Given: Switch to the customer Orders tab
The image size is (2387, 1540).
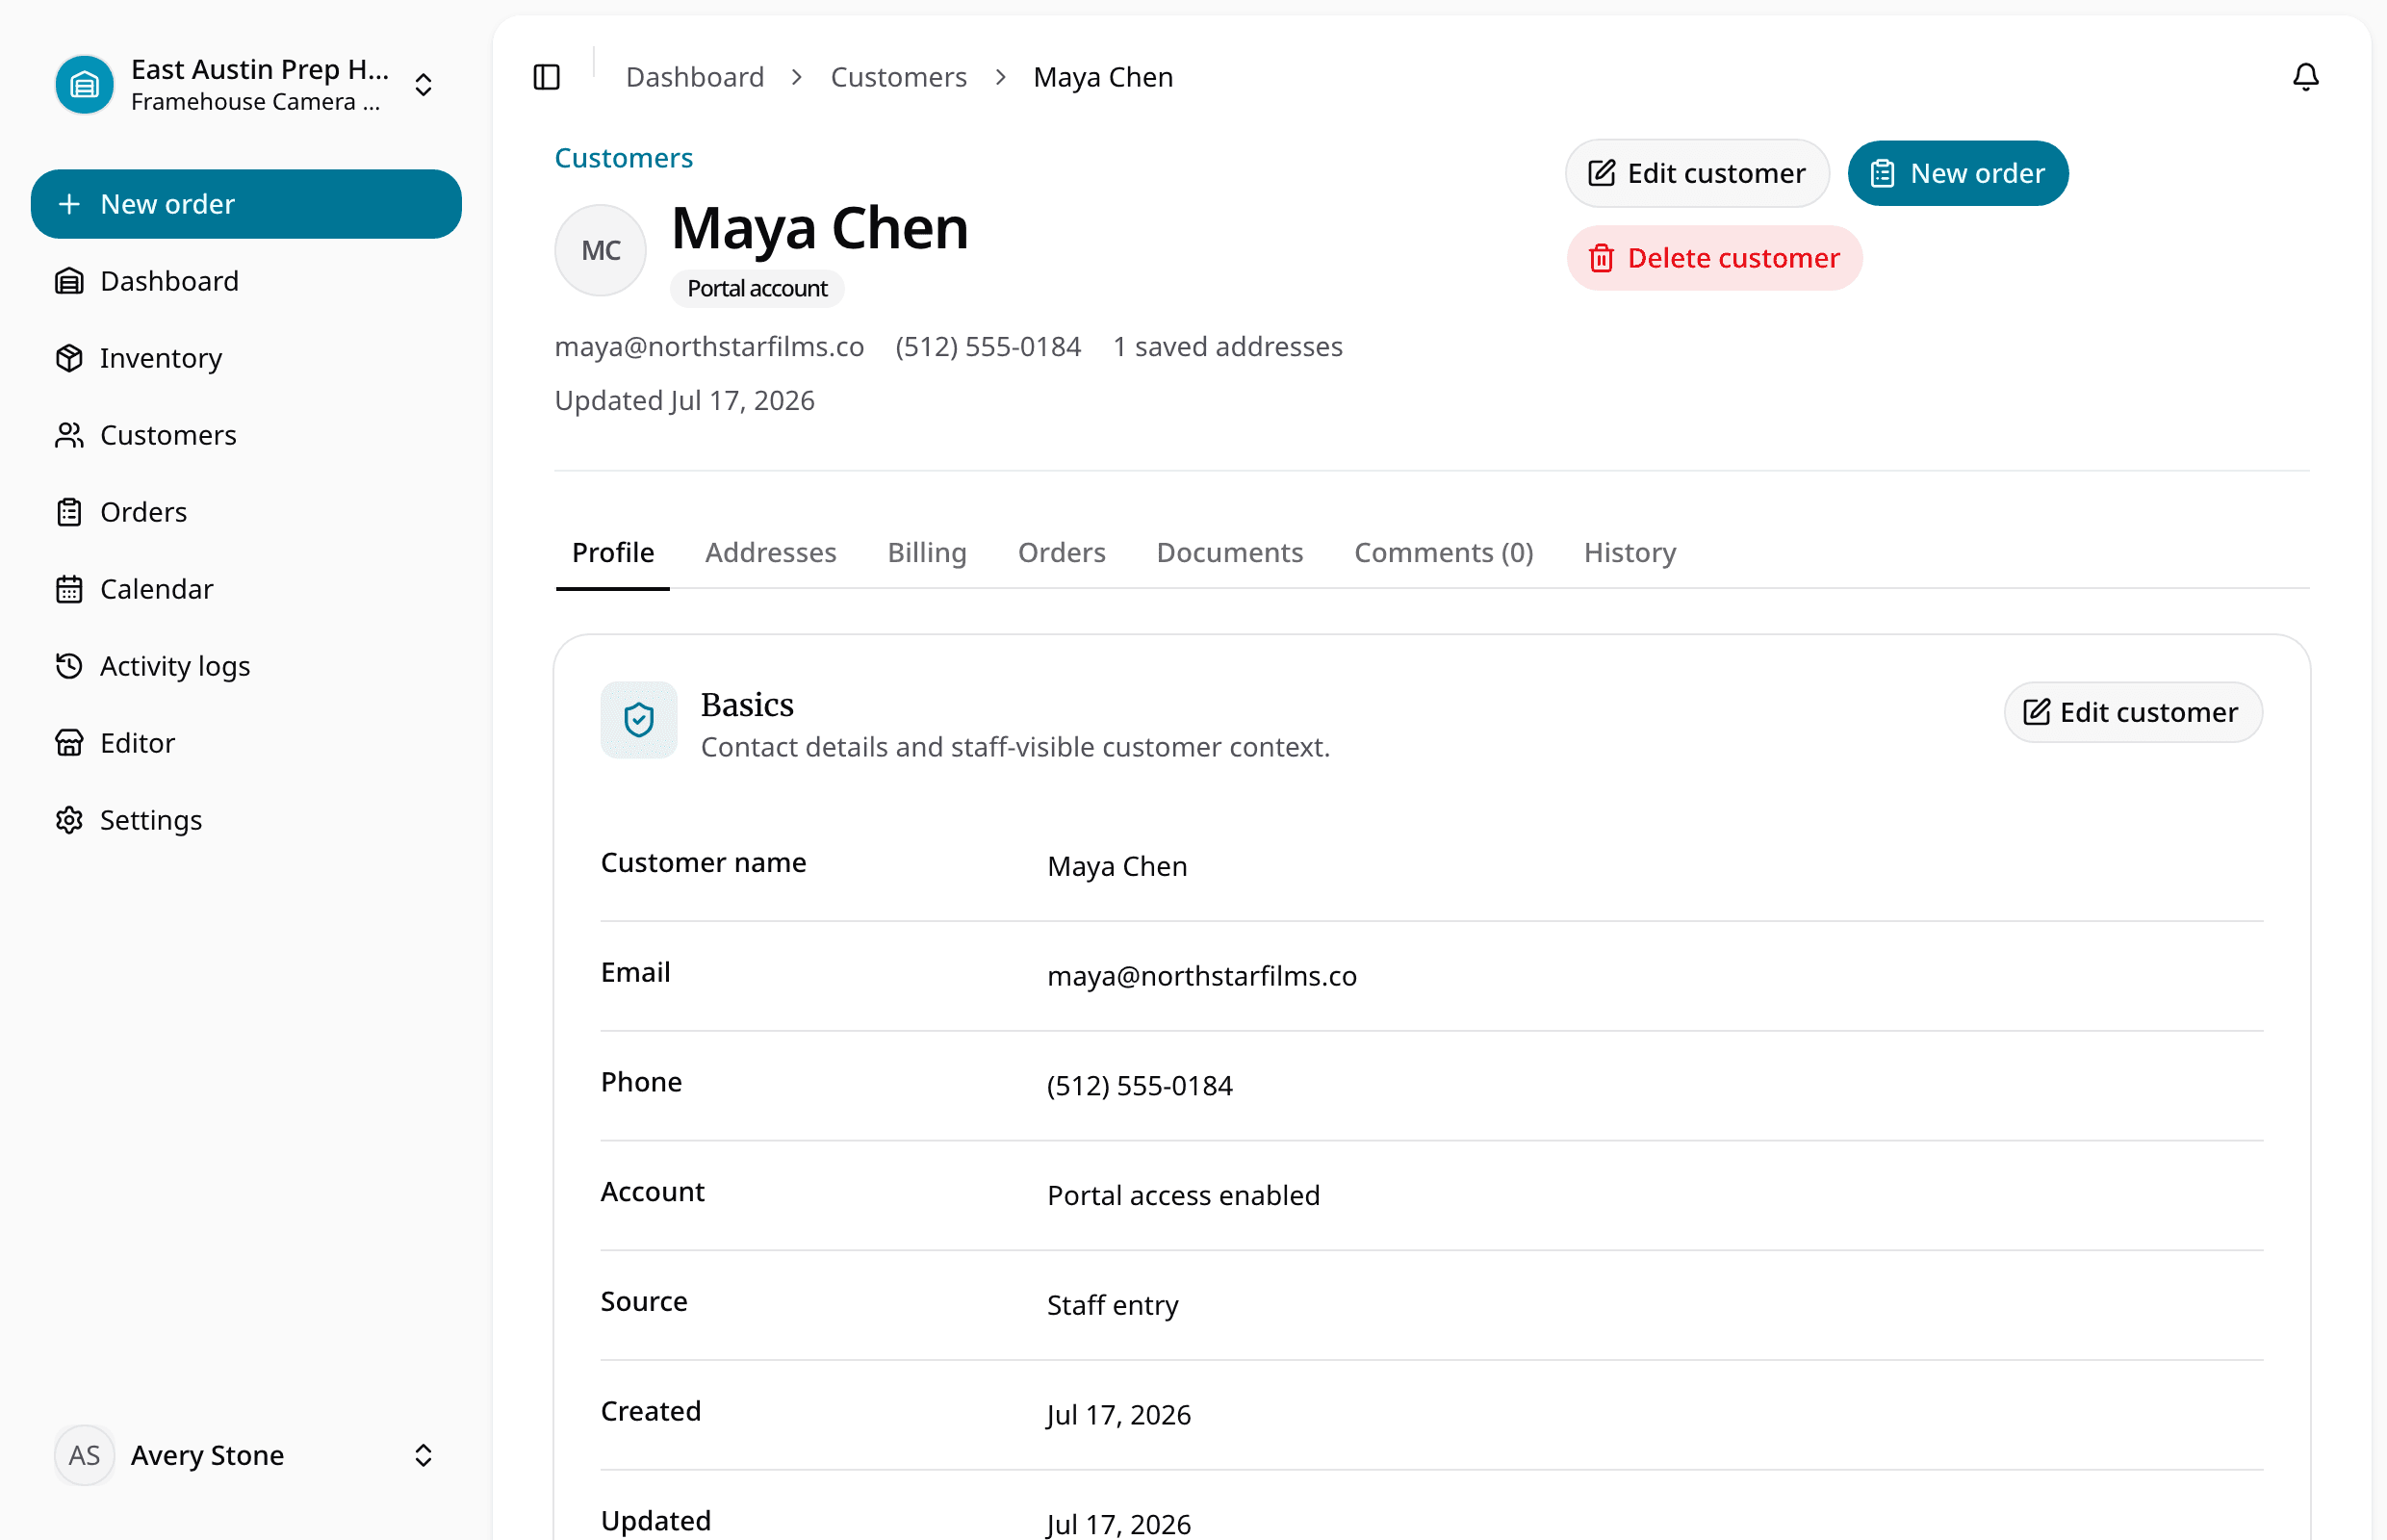Looking at the screenshot, I should coord(1061,553).
